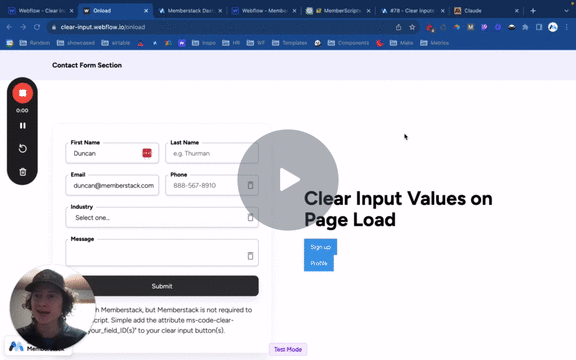
Task: Open the Inspo bookmarks folder
Action: pyautogui.click(x=204, y=43)
